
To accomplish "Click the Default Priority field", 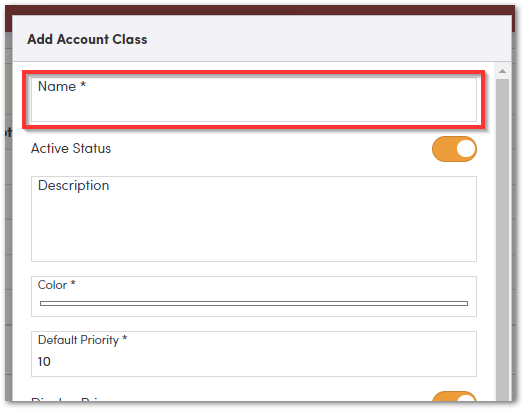I will 254,354.
